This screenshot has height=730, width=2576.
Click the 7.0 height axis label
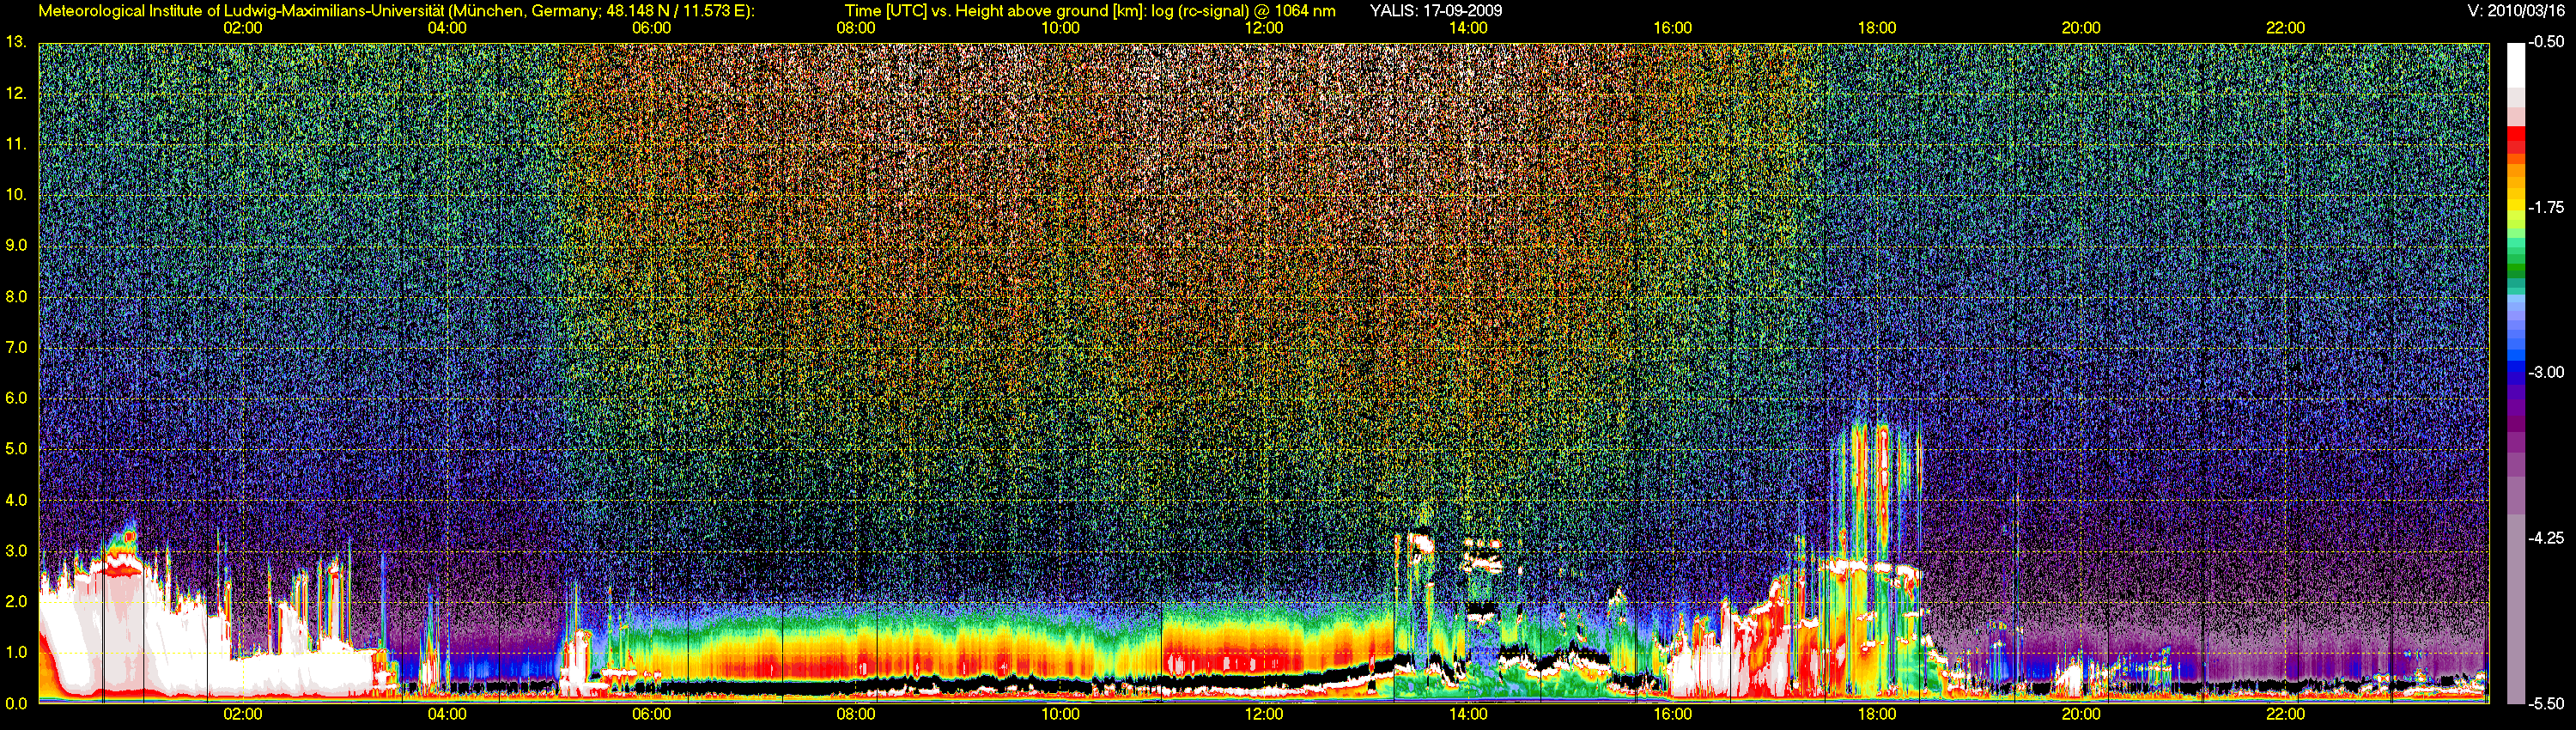[x=16, y=347]
